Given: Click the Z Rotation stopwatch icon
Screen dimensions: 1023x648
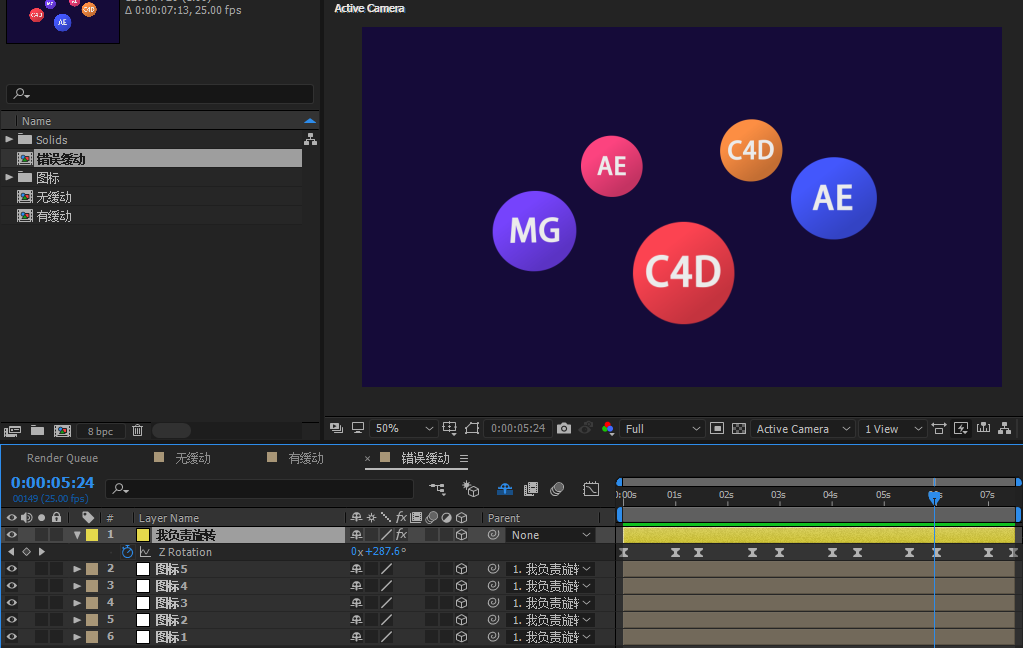Looking at the screenshot, I should 127,552.
